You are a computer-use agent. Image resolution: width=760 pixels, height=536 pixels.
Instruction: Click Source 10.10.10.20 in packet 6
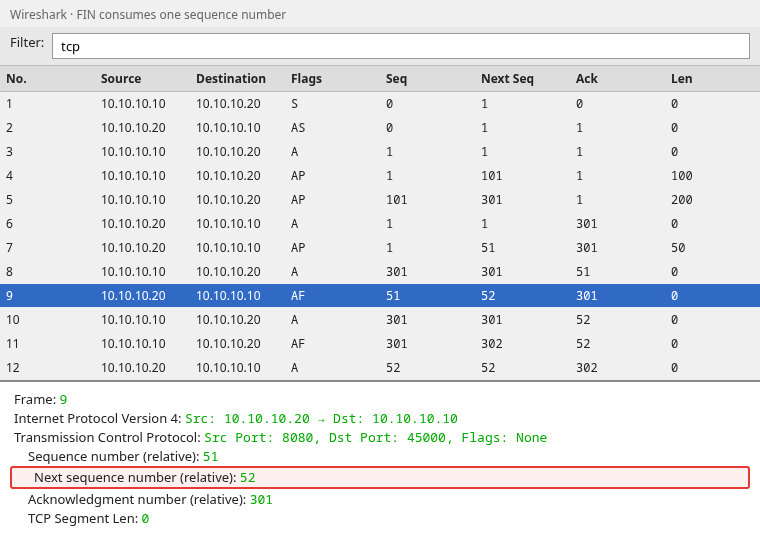[133, 223]
